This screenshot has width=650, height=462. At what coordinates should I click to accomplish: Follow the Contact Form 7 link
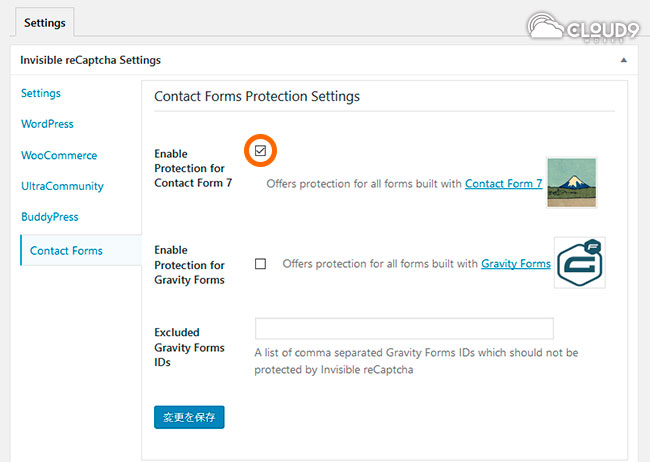pos(504,184)
